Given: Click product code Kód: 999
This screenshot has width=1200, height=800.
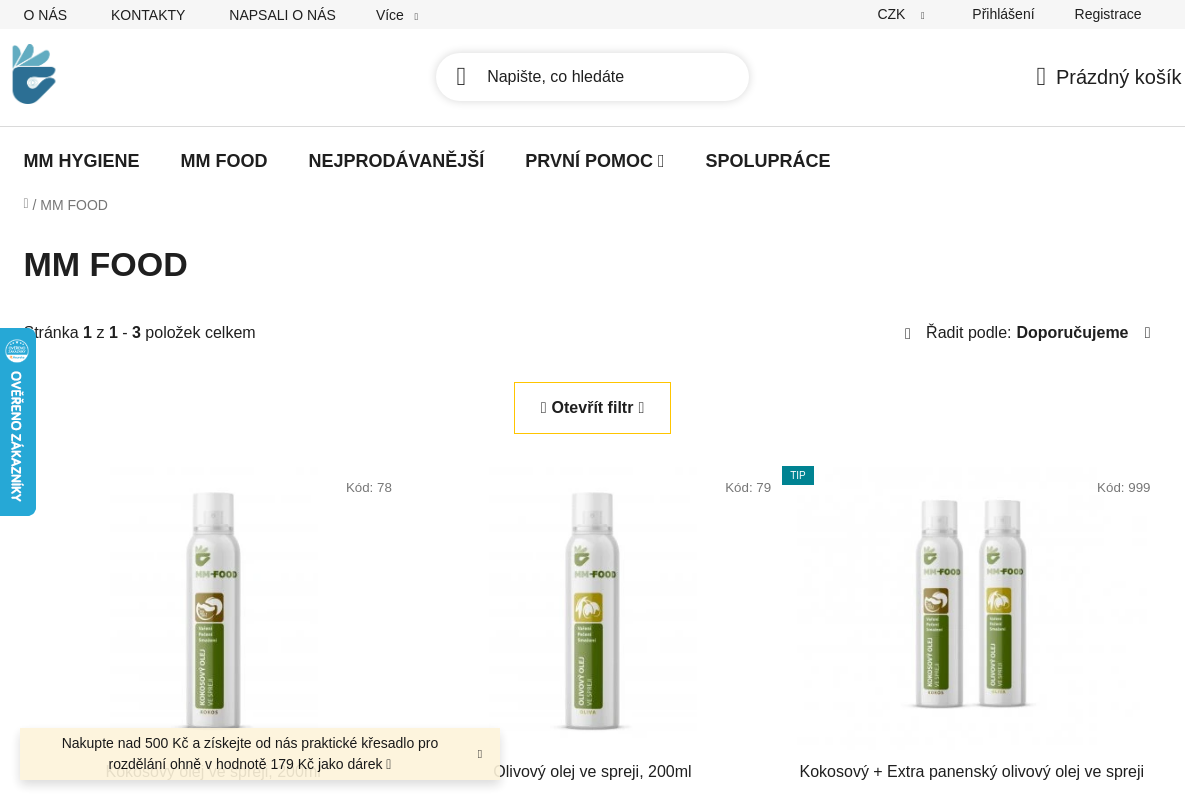Looking at the screenshot, I should click(1124, 488).
